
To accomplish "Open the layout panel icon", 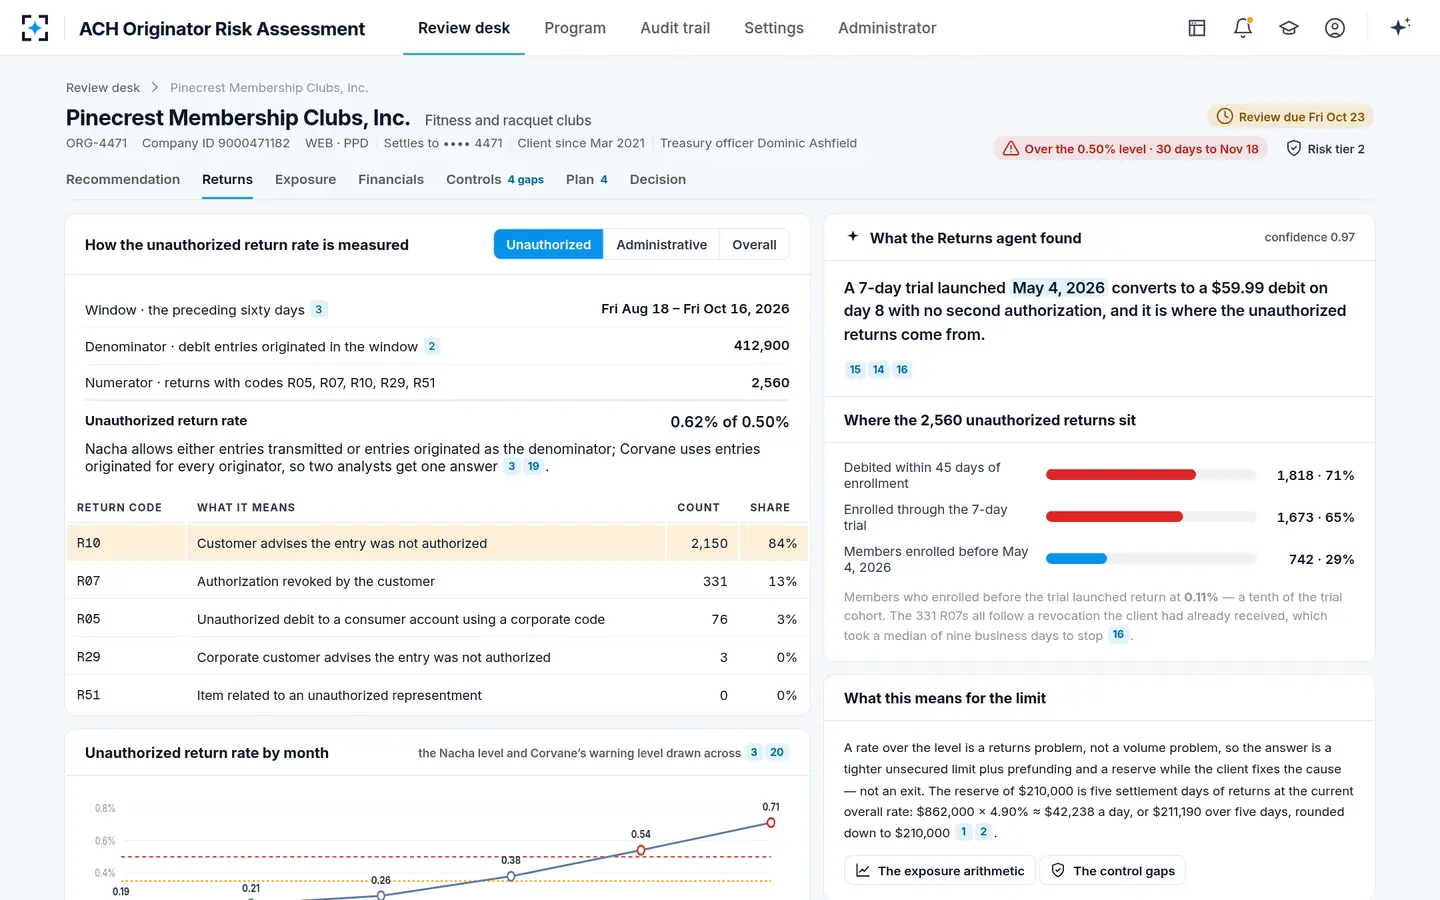I will click(x=1197, y=28).
